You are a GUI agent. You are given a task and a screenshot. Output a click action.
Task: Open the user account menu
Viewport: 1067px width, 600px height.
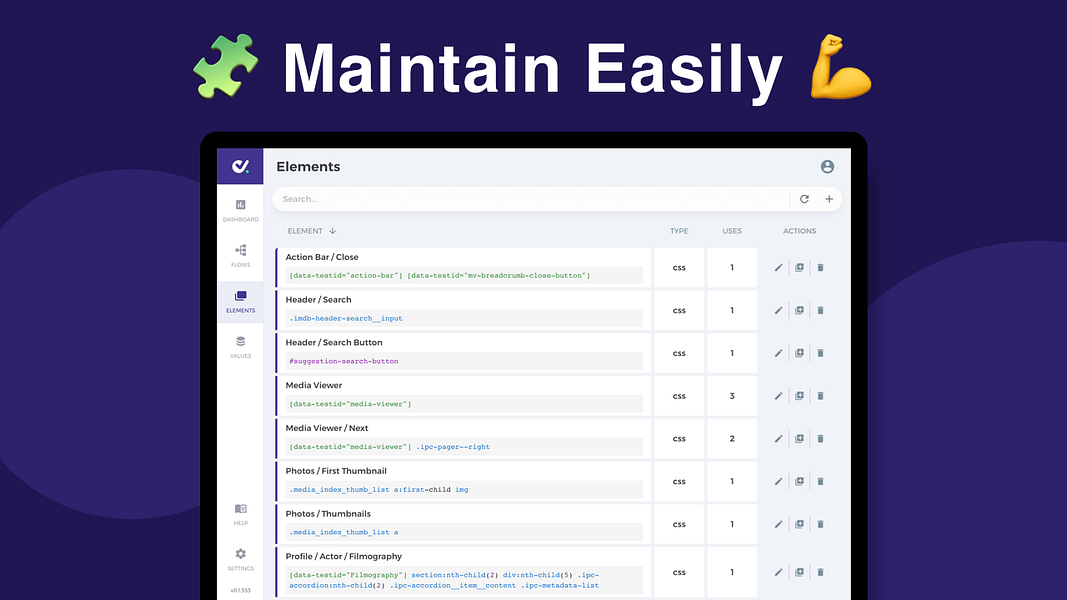pyautogui.click(x=827, y=167)
